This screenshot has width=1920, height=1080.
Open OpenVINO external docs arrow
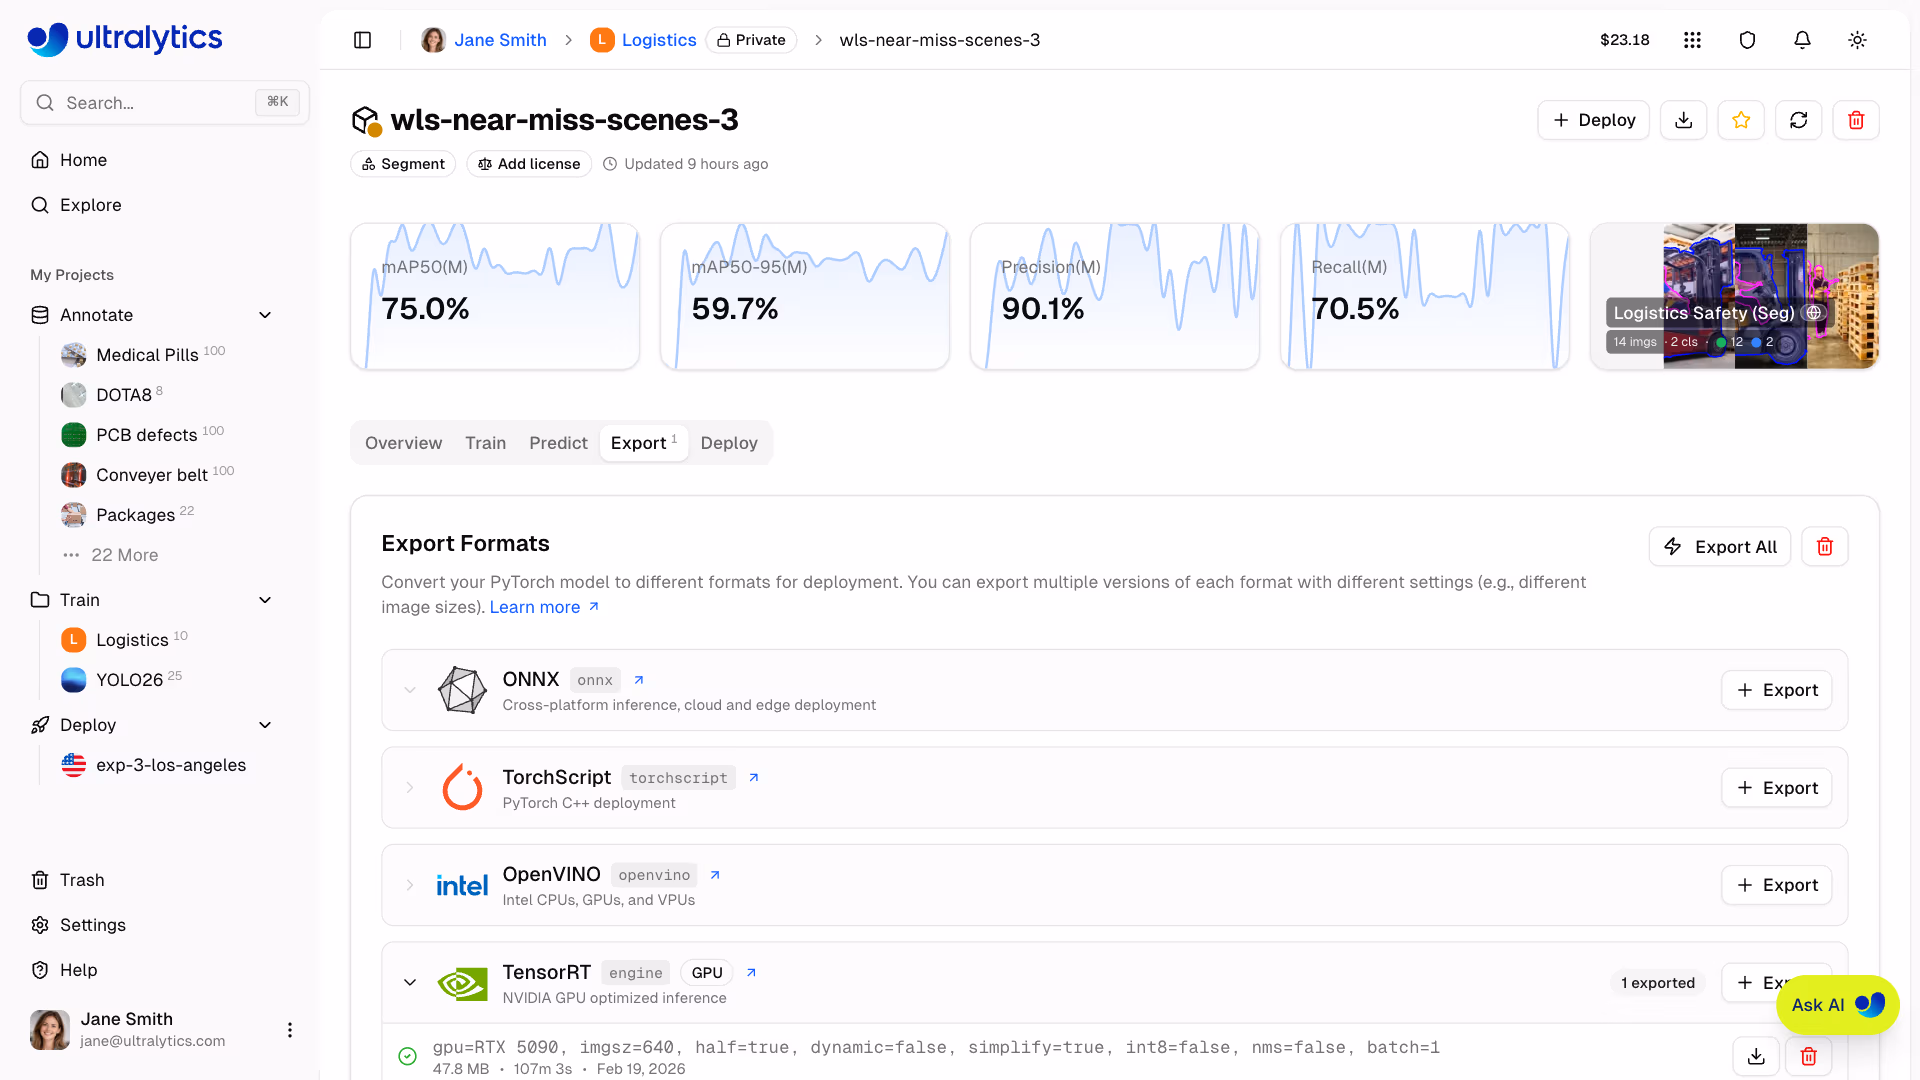[715, 875]
